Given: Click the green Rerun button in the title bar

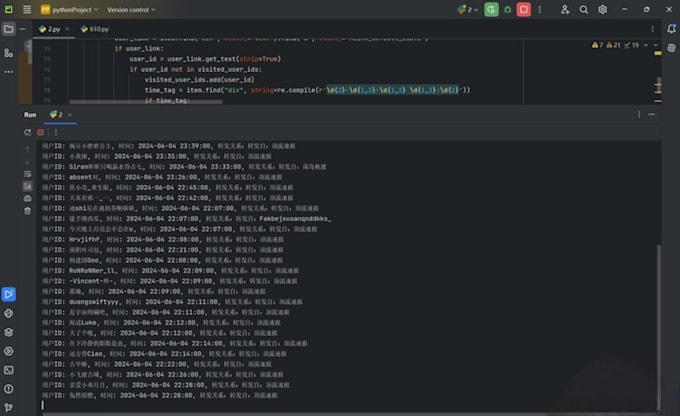Looking at the screenshot, I should click(x=491, y=10).
